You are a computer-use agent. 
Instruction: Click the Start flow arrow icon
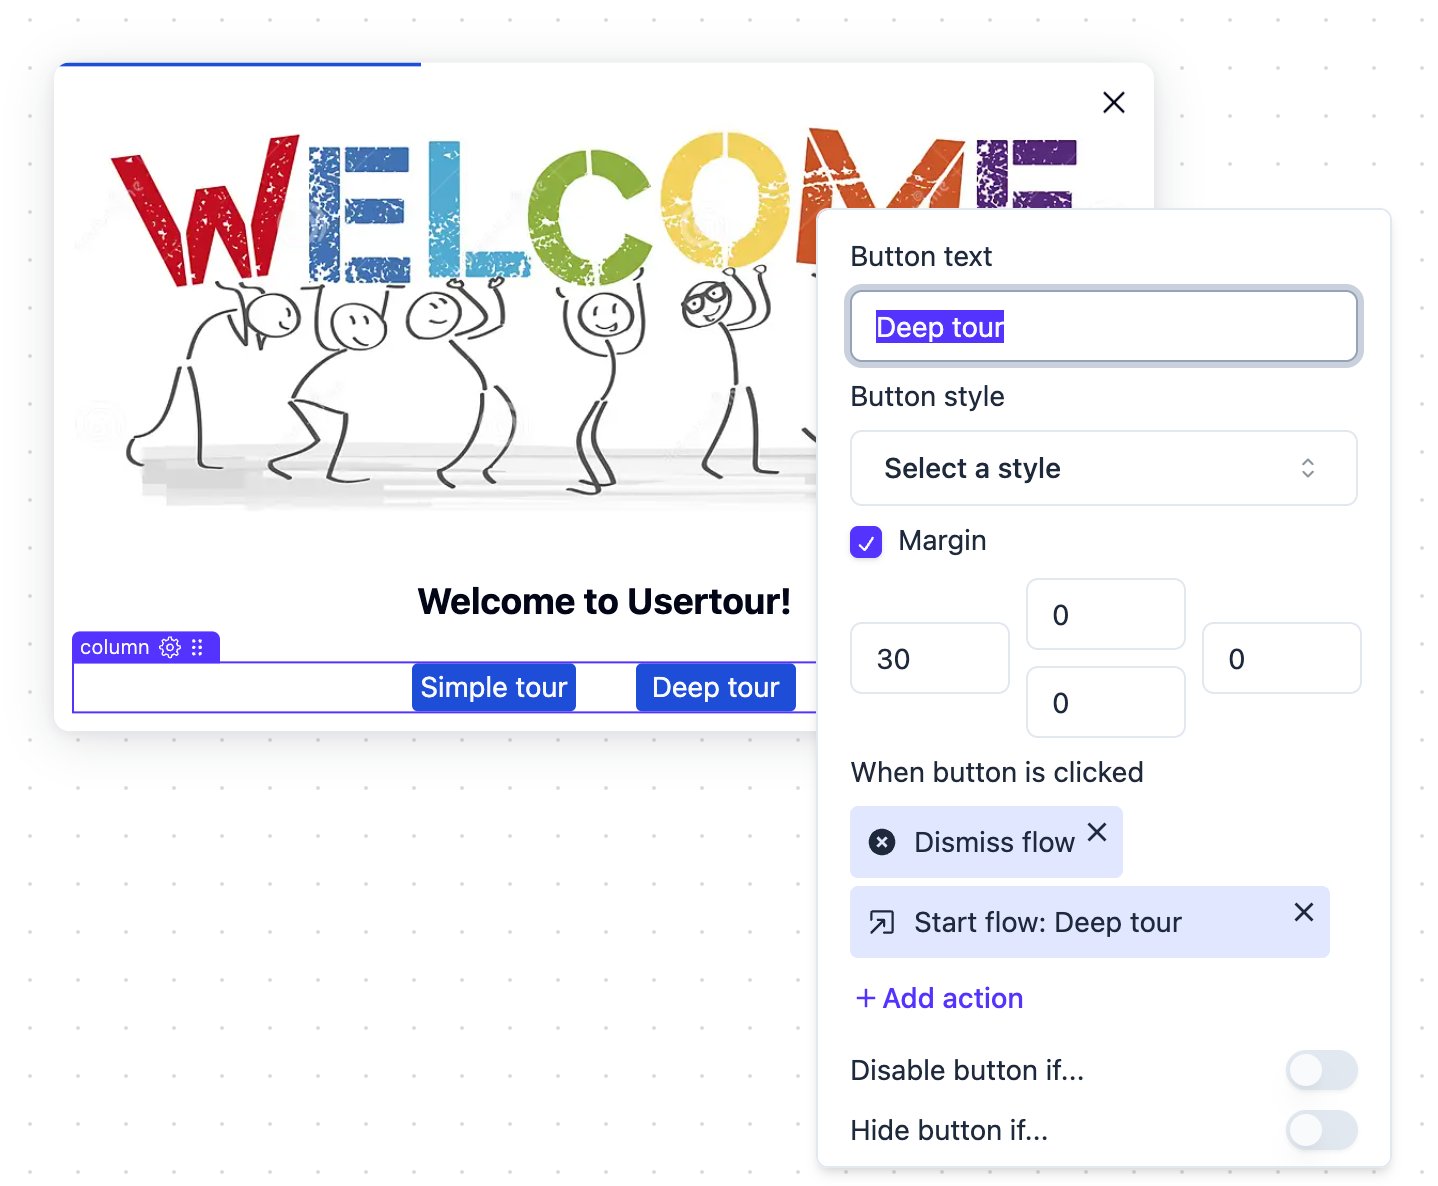tap(882, 922)
